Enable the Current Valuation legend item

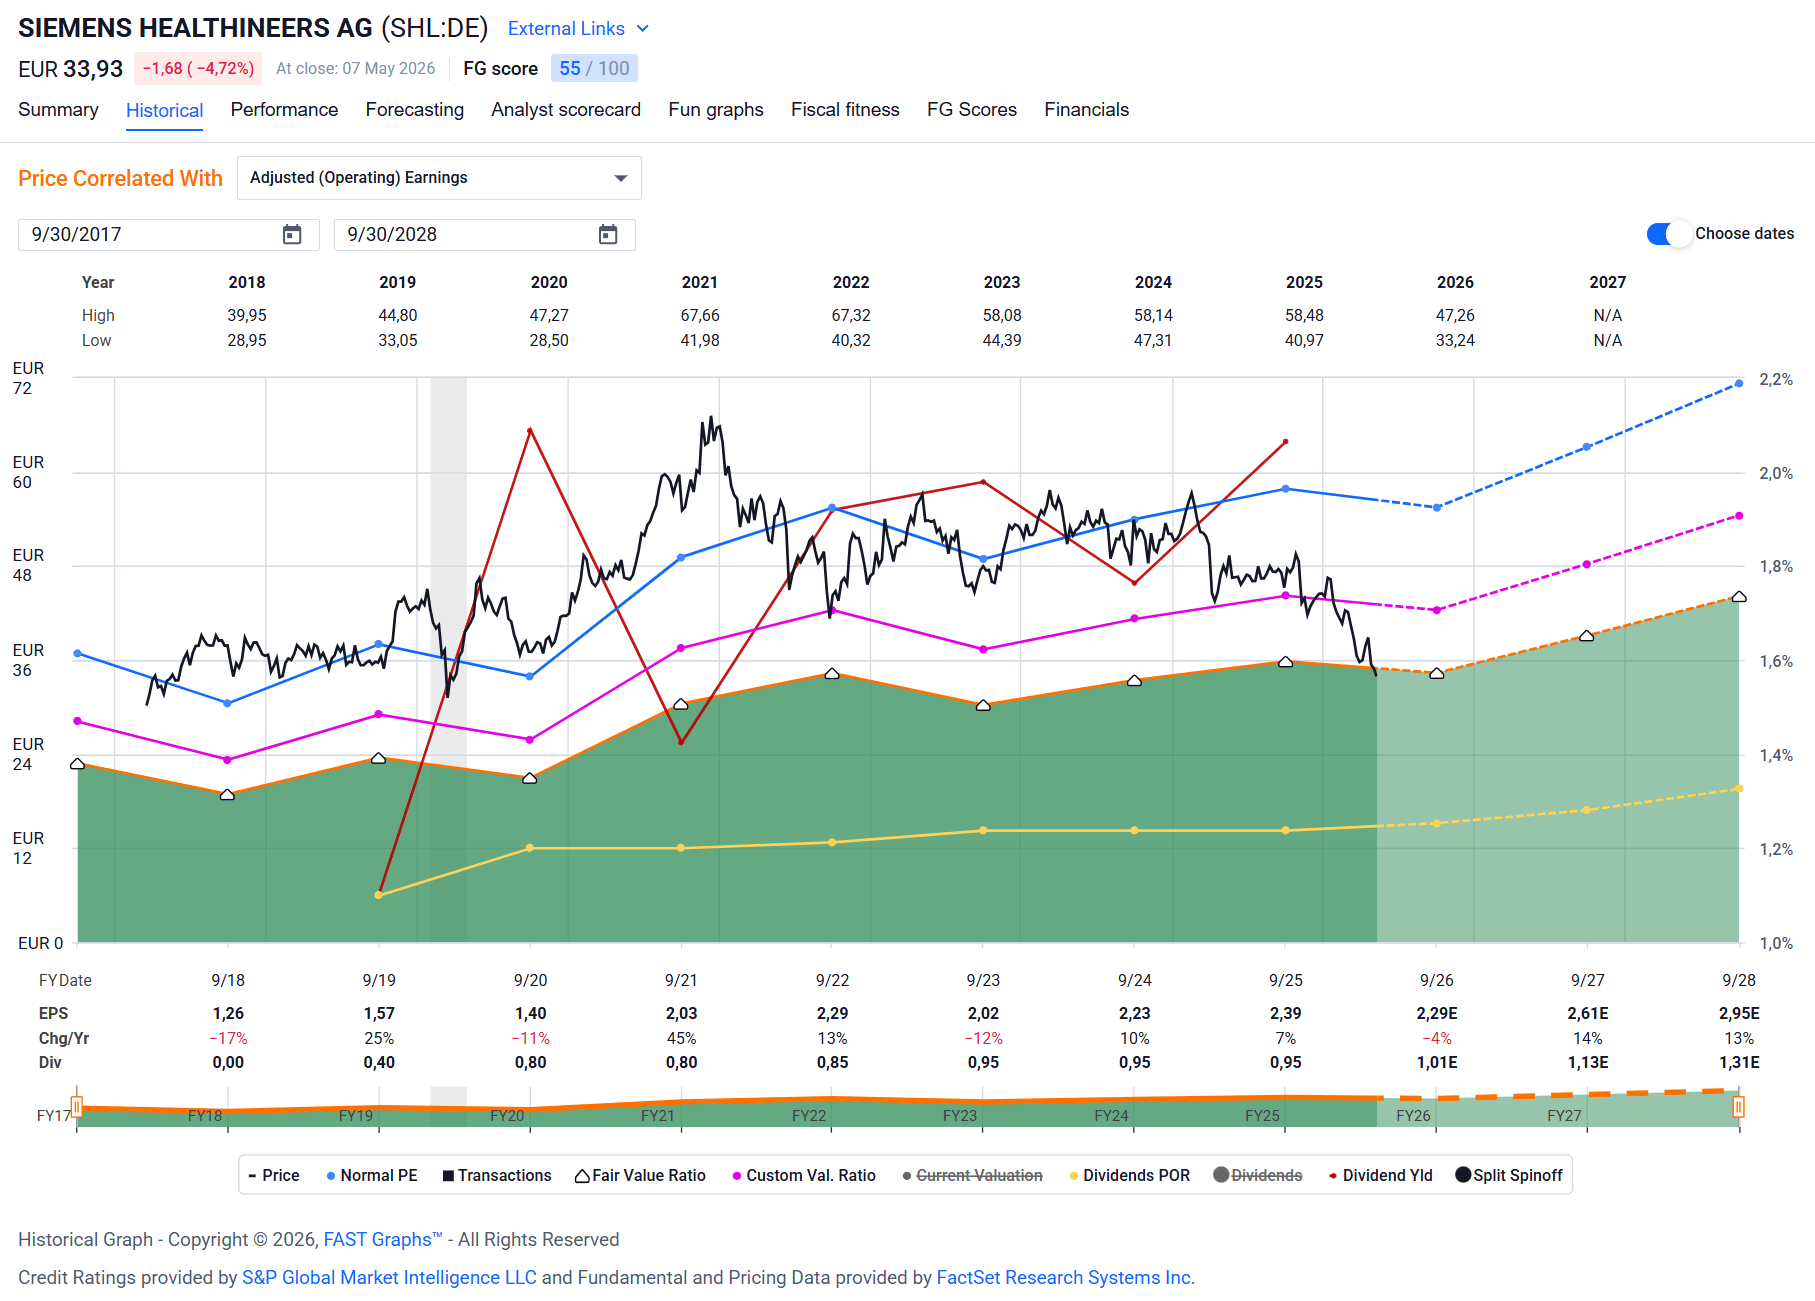972,1175
